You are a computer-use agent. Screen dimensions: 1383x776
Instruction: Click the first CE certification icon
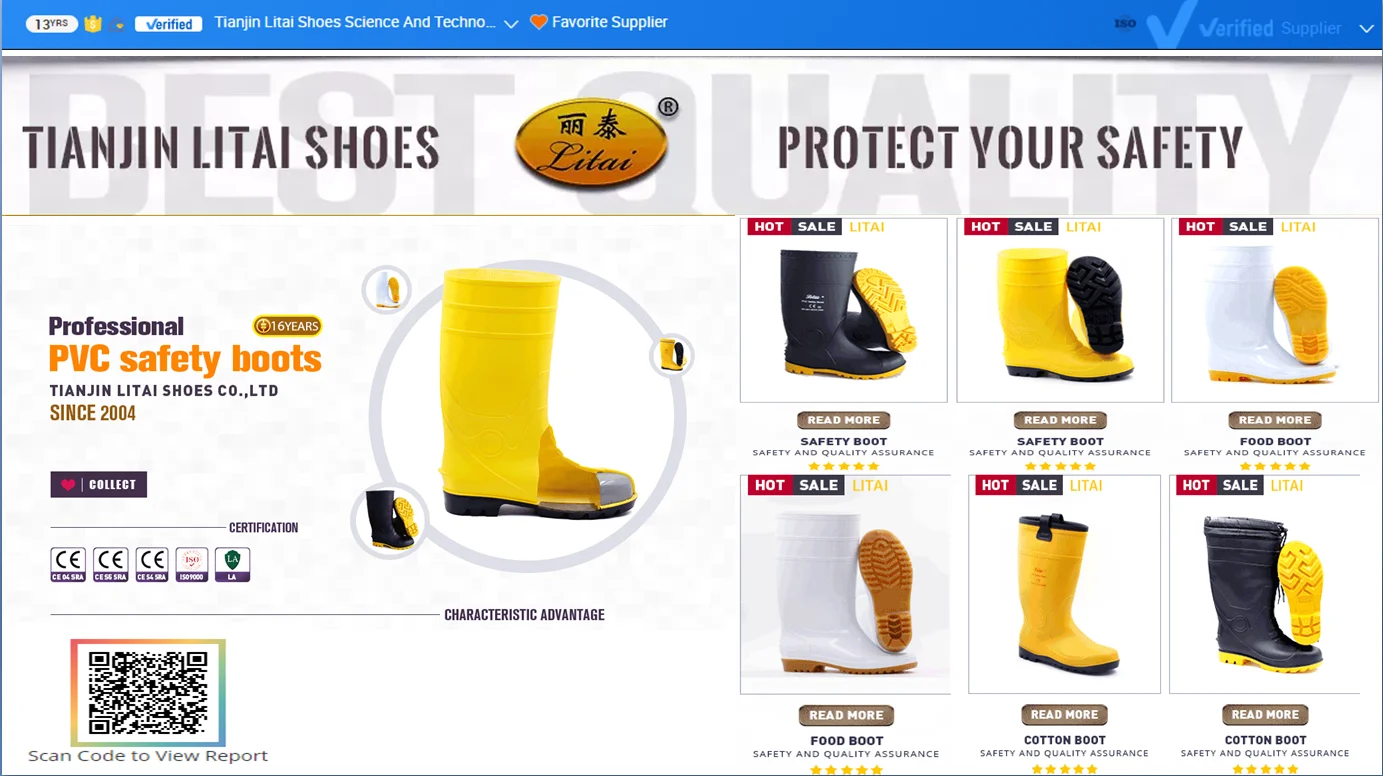[69, 565]
